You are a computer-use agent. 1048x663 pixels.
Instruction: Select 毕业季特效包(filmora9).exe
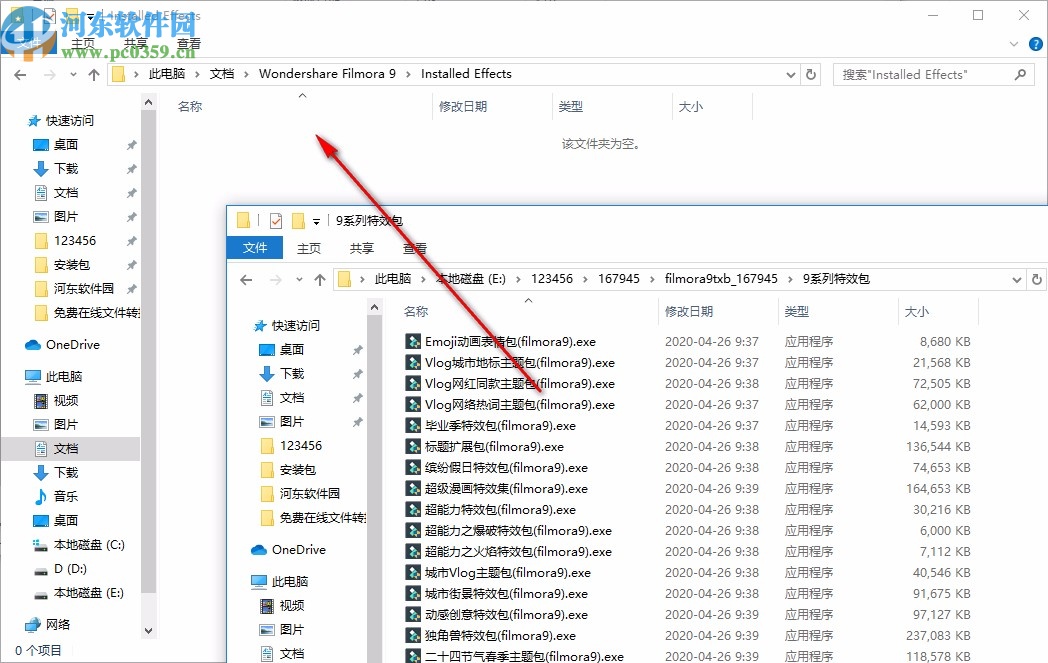click(x=490, y=426)
